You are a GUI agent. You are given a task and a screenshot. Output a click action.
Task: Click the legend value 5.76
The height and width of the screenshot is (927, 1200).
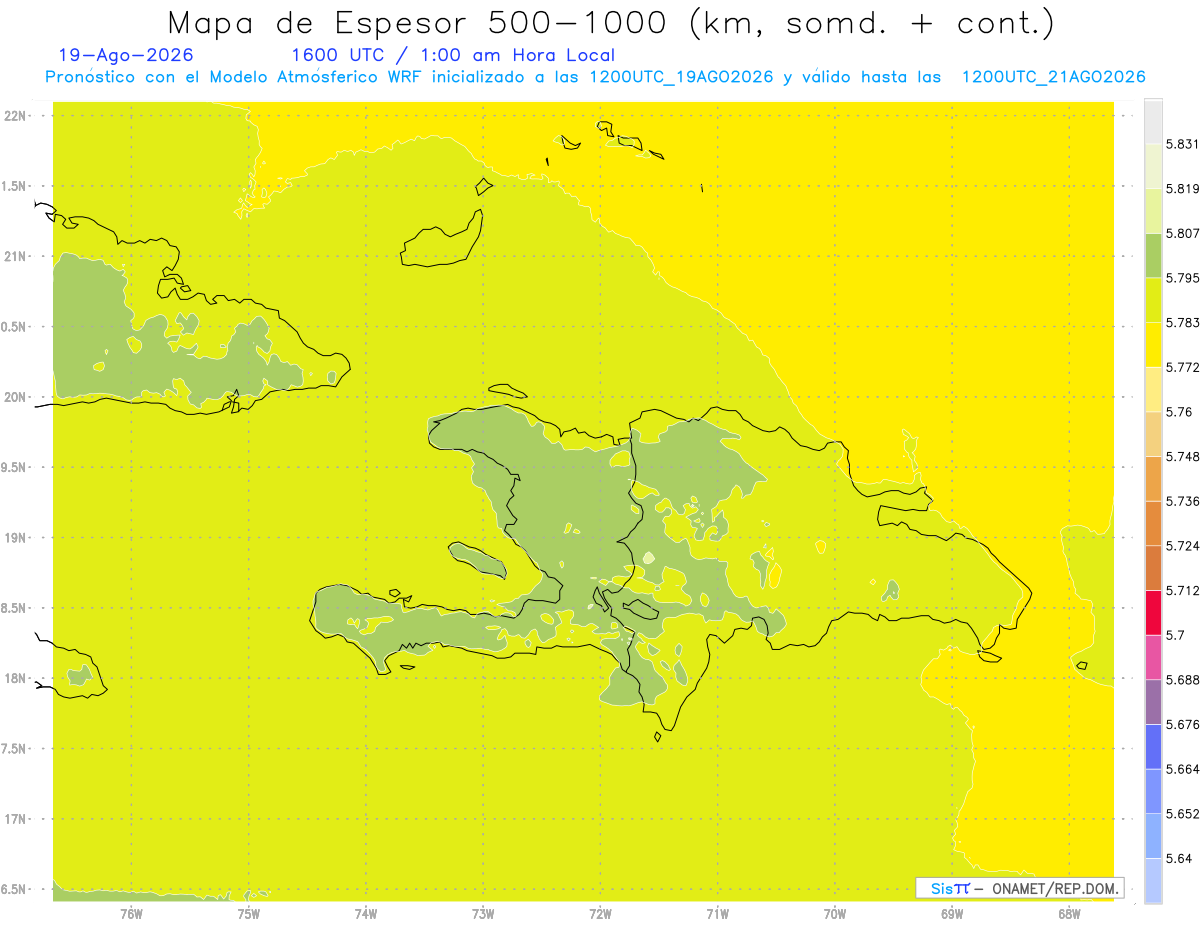1179,411
